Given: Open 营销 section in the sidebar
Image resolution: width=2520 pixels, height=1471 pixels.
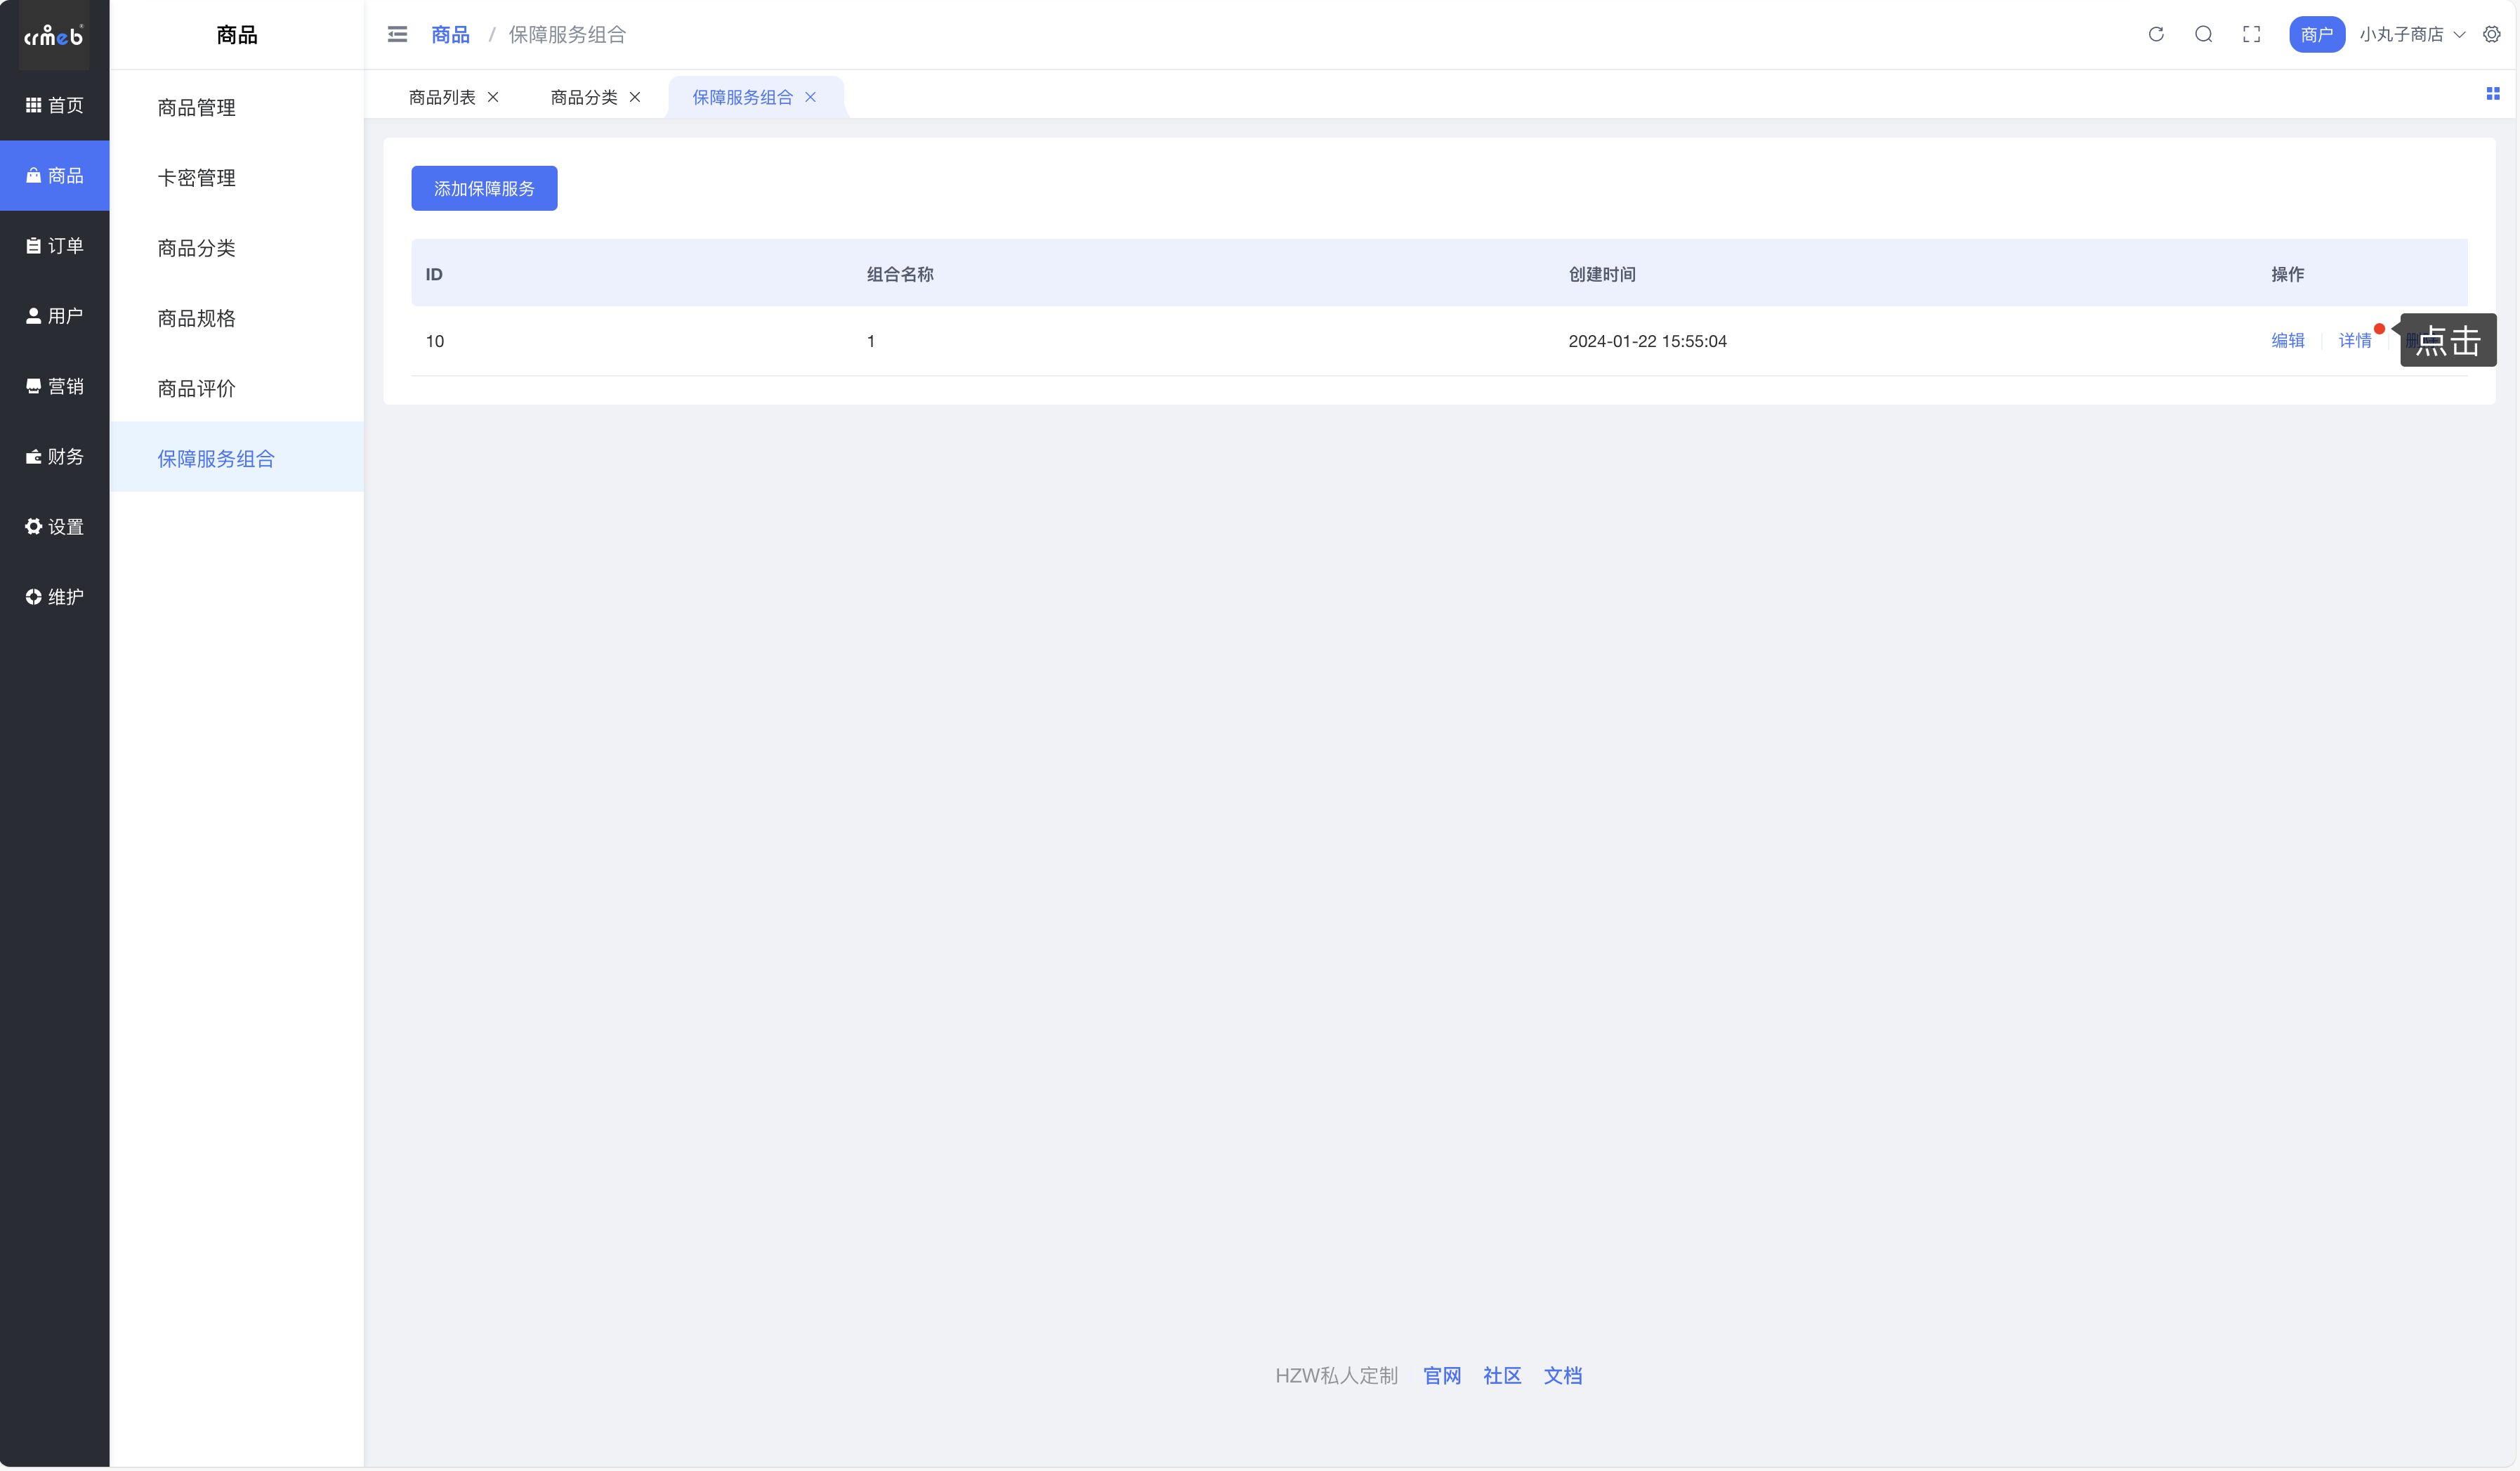Looking at the screenshot, I should point(55,386).
